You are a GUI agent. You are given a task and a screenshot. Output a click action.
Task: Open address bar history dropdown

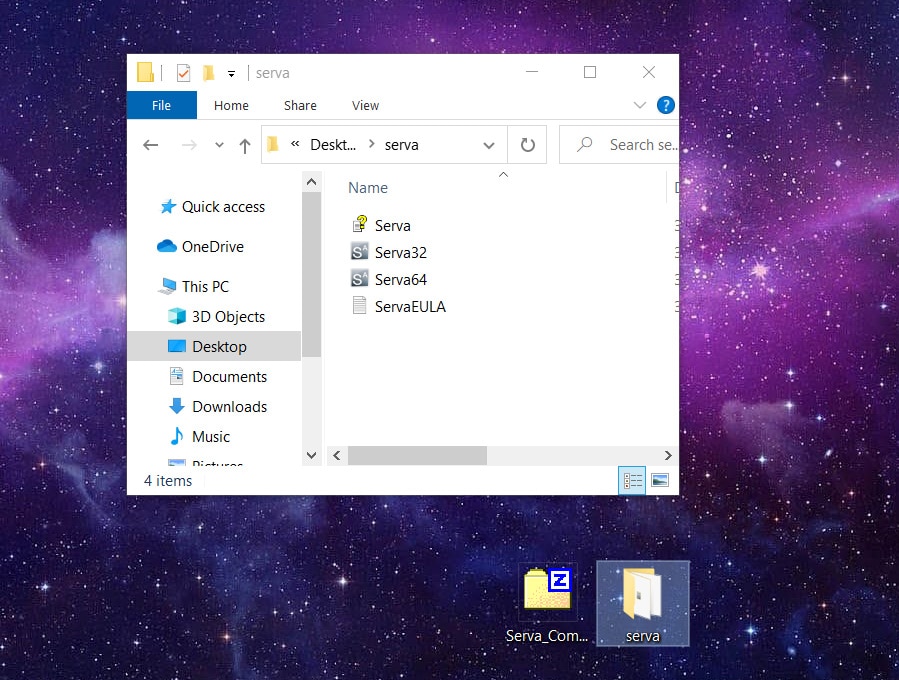(488, 146)
